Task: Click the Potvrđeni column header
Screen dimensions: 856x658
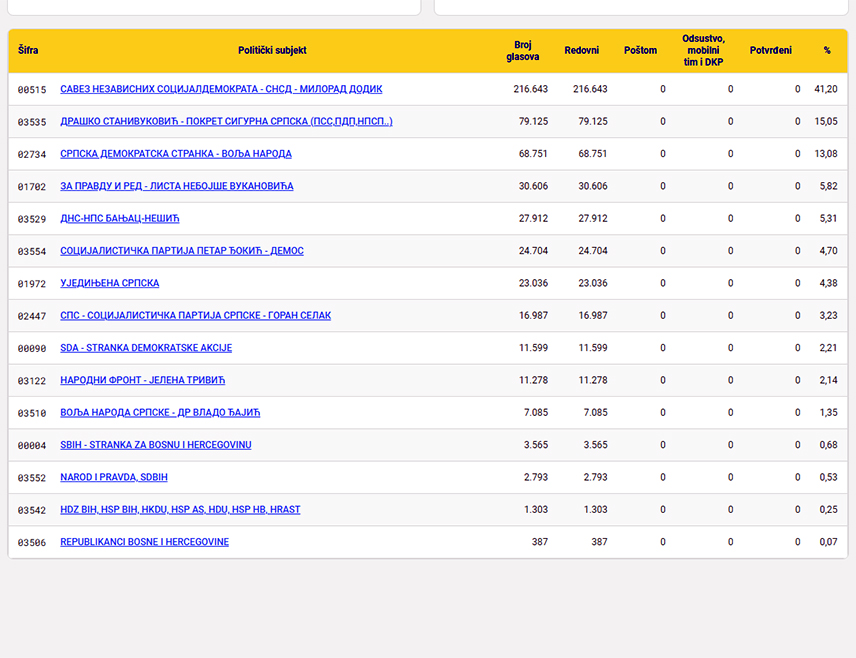Action: click(770, 50)
